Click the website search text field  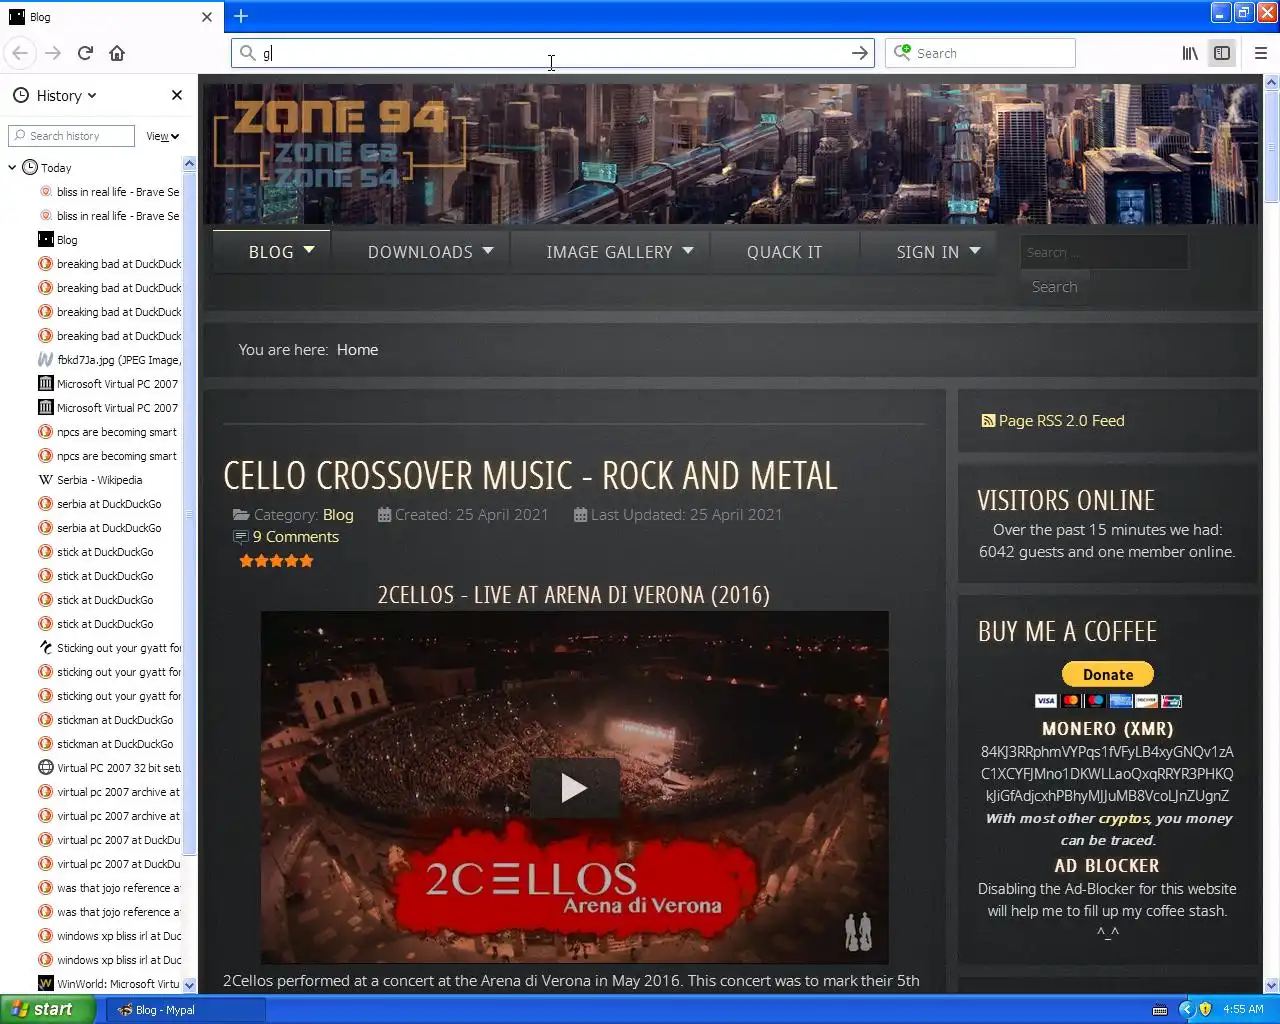coord(1103,252)
